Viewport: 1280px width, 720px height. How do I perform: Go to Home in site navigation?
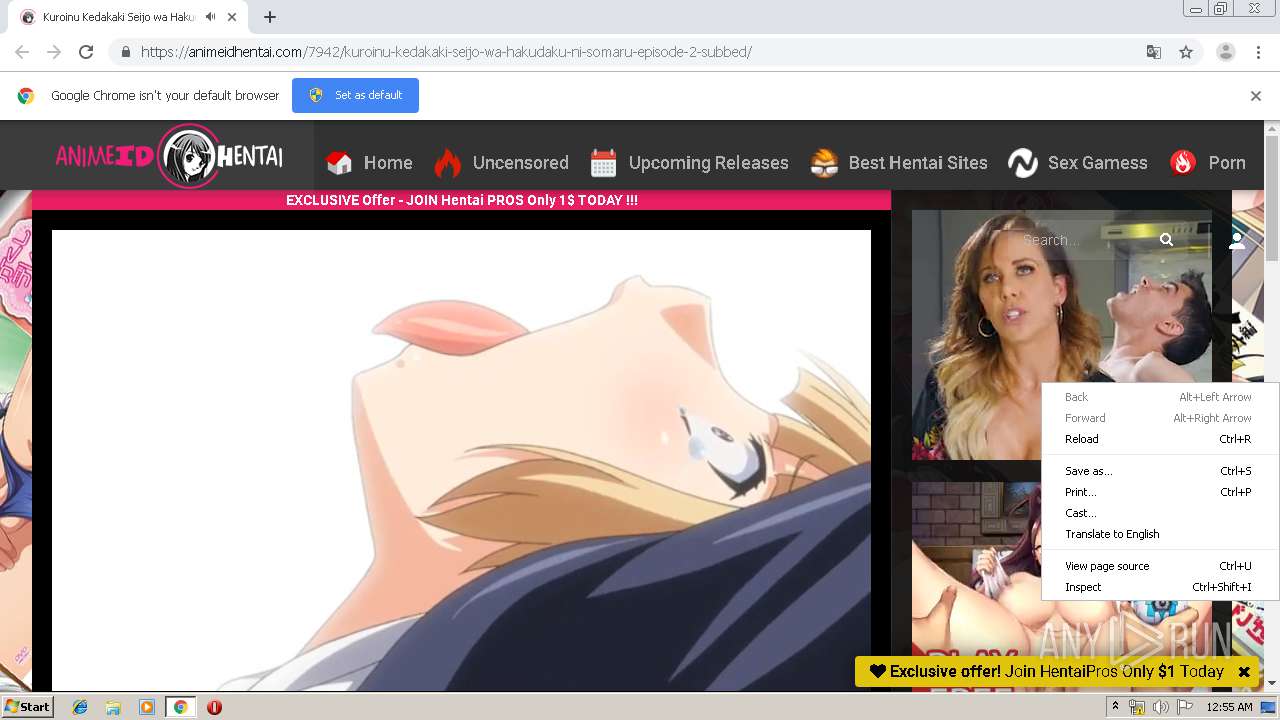pos(388,163)
